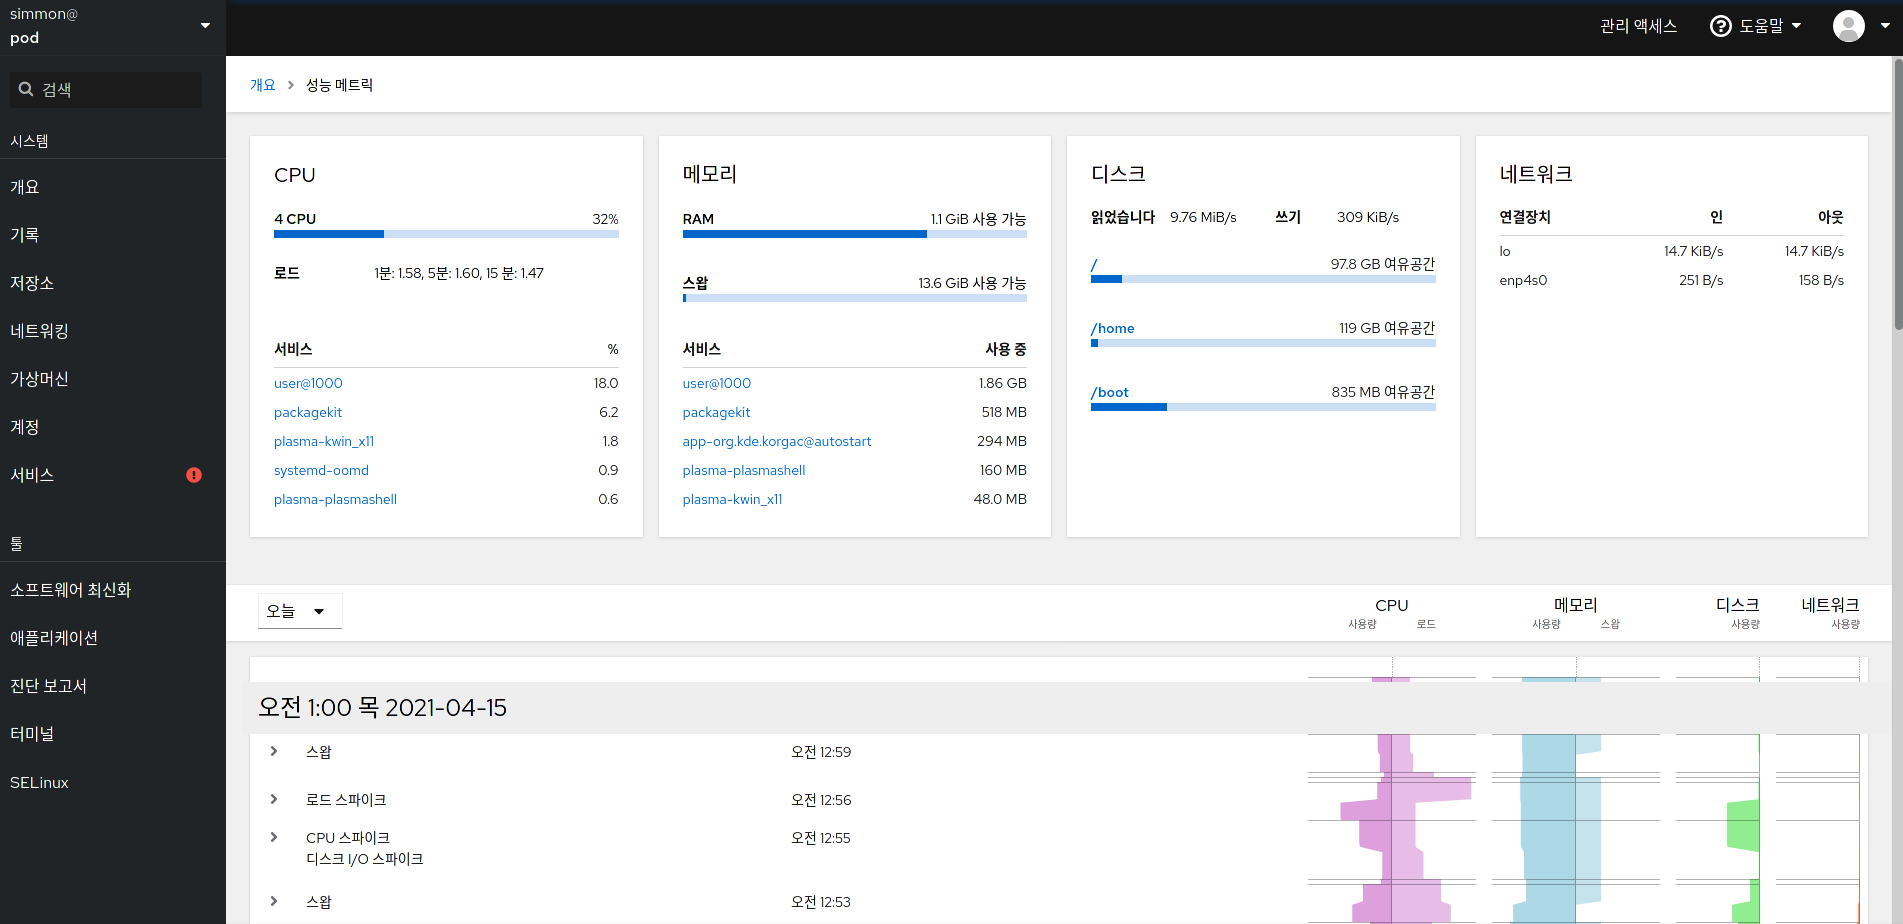Click the 4 CPU usage progress bar
This screenshot has height=924, width=1903.
(x=446, y=234)
